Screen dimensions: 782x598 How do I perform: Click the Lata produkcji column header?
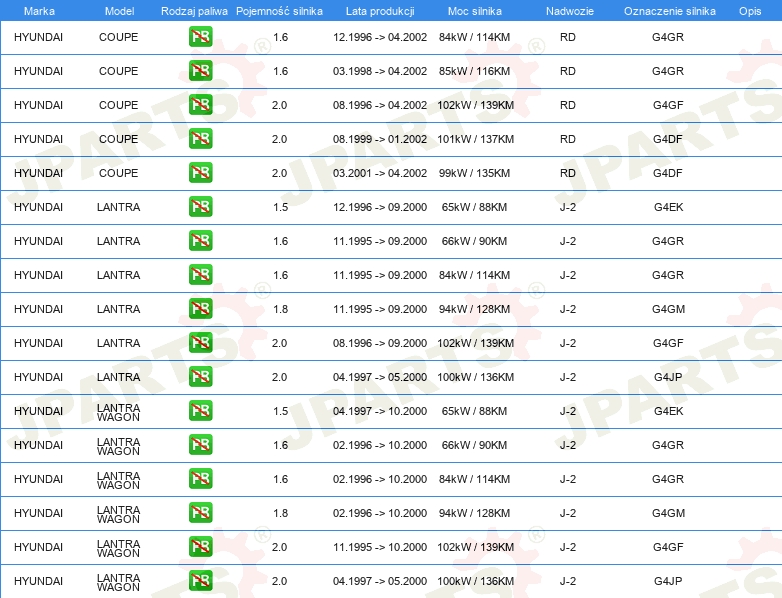(380, 11)
